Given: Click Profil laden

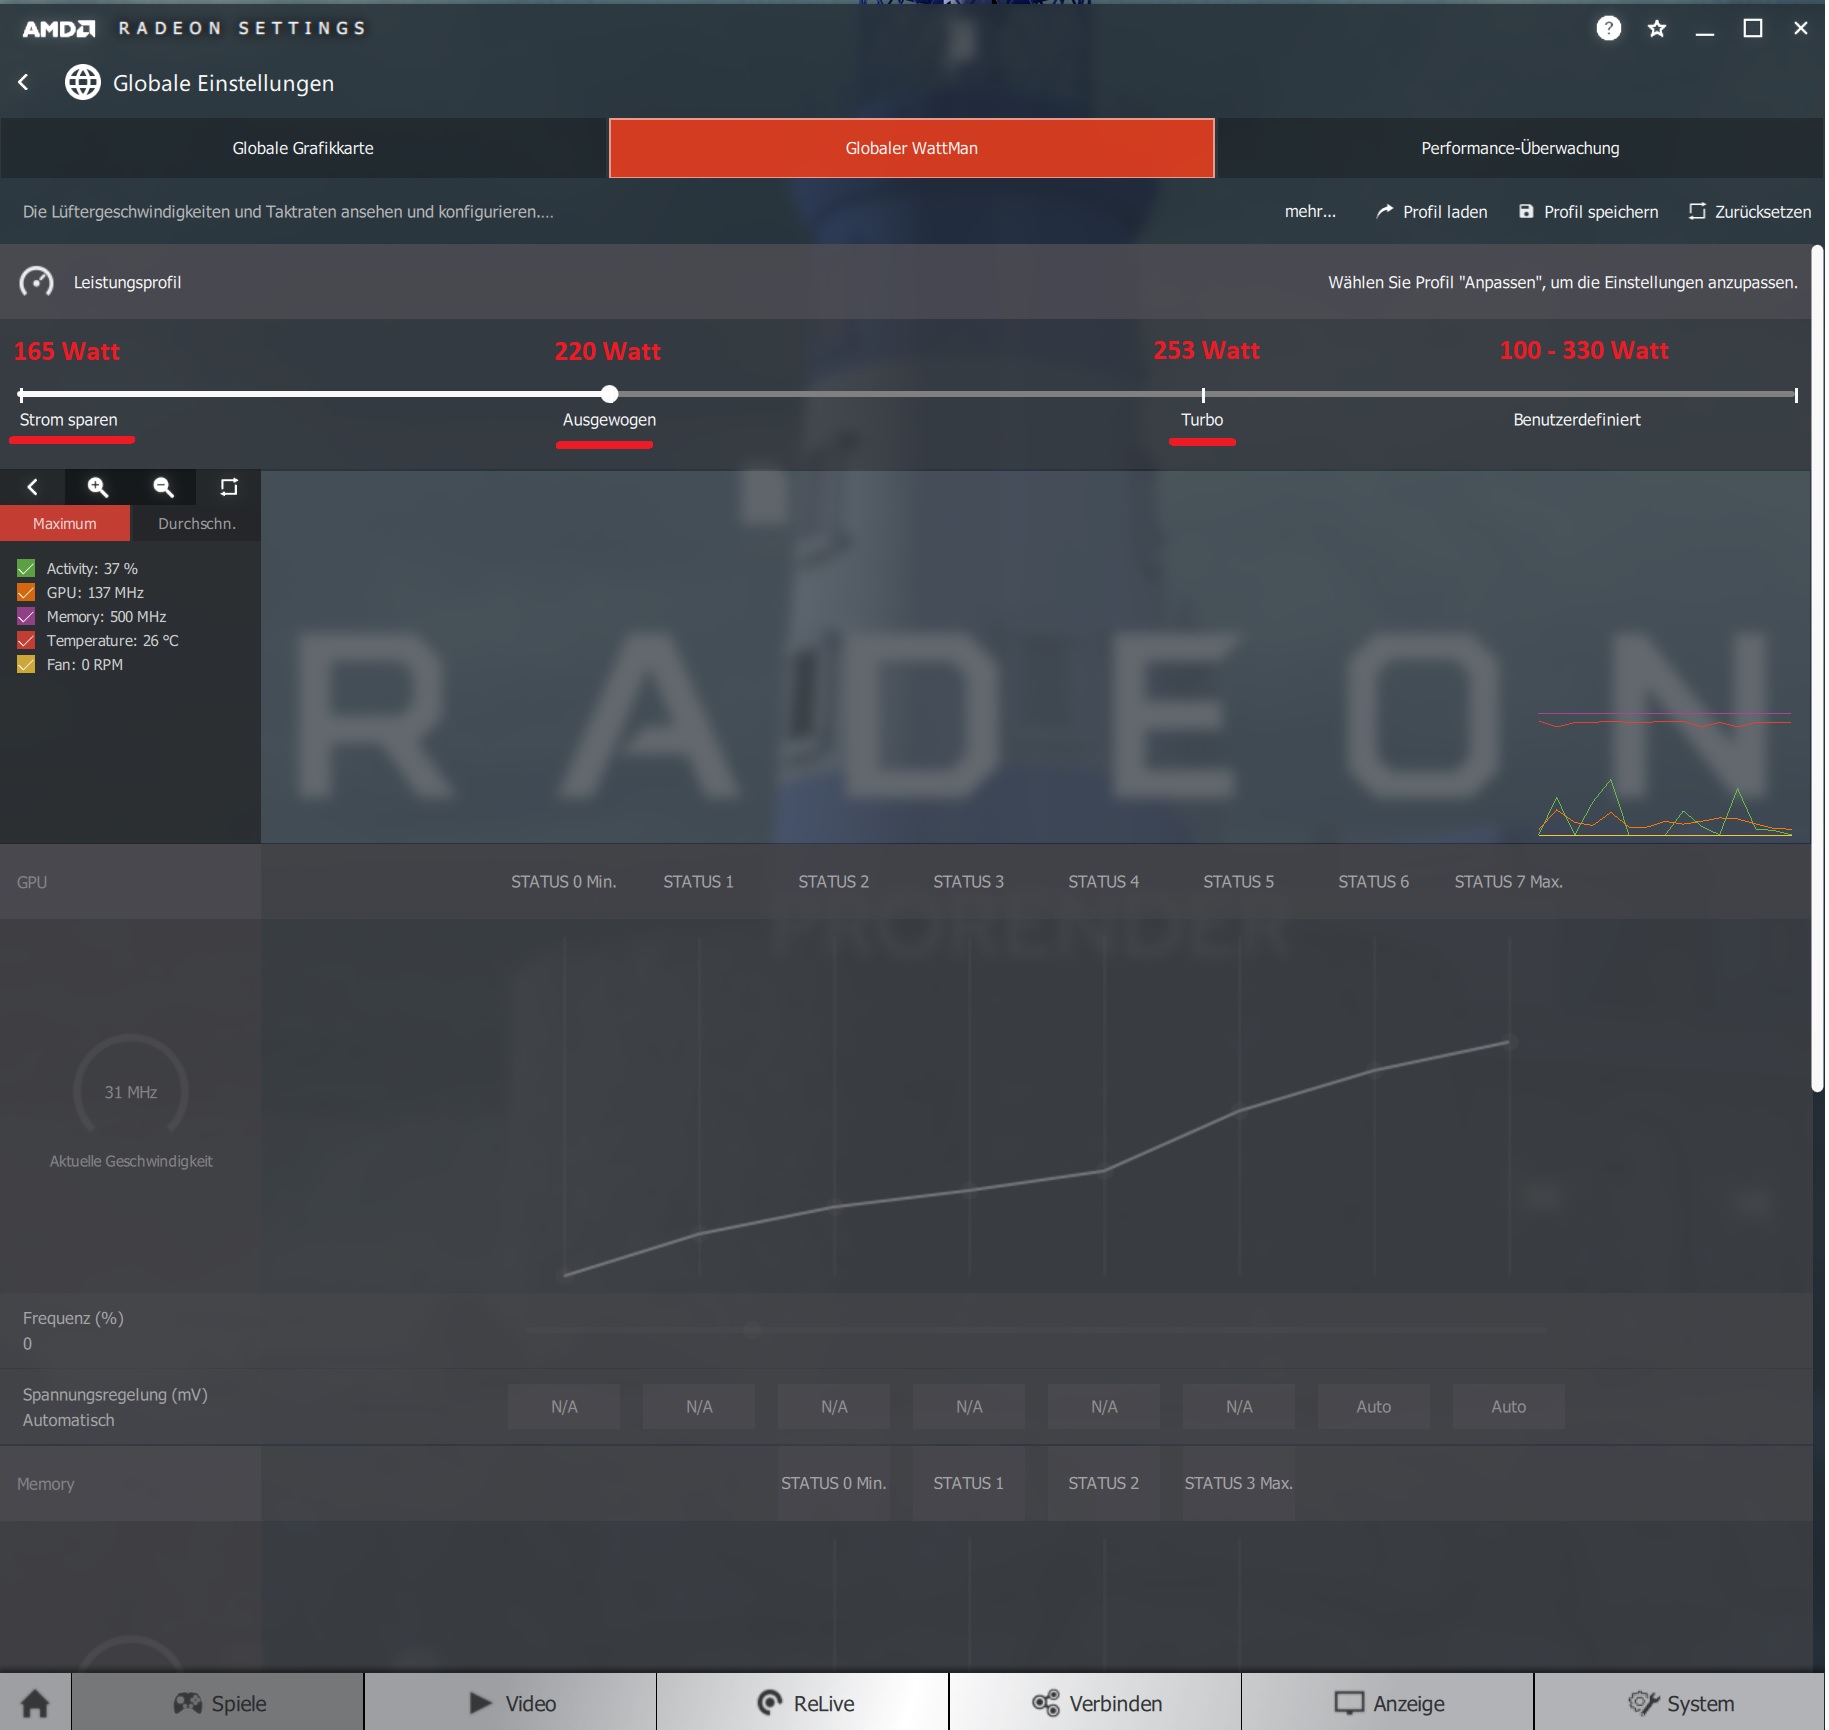Looking at the screenshot, I should (x=1431, y=212).
